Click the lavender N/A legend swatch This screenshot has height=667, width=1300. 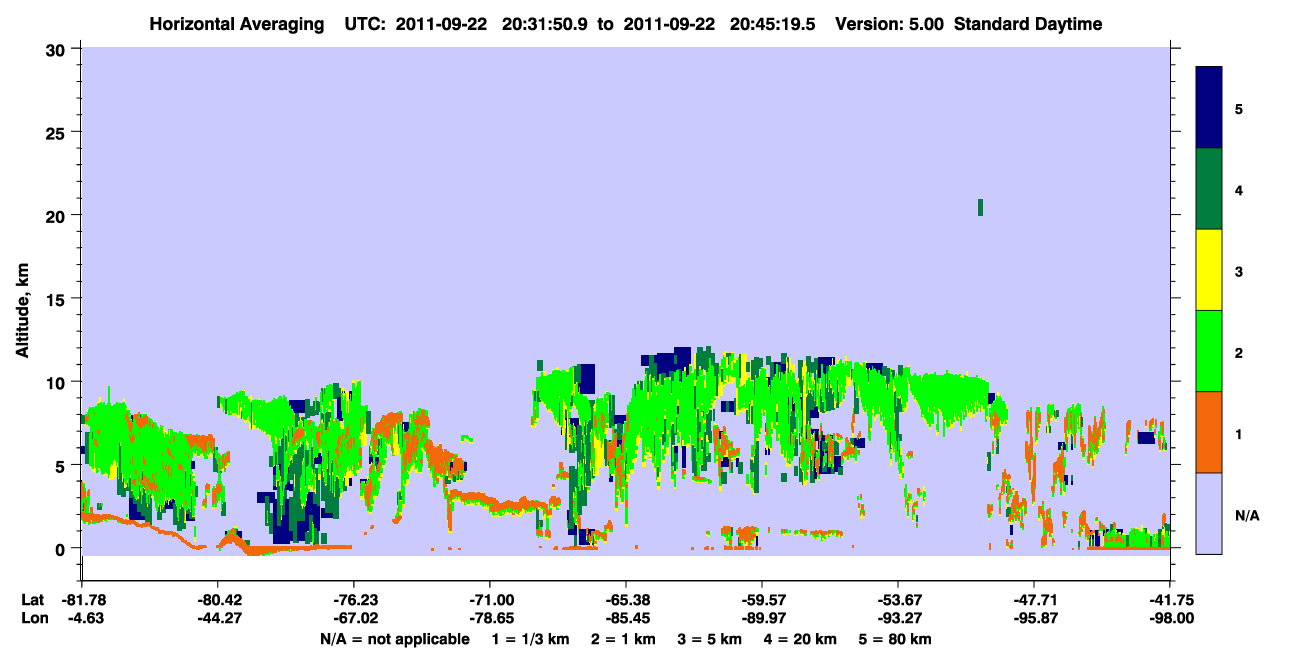click(x=1209, y=513)
